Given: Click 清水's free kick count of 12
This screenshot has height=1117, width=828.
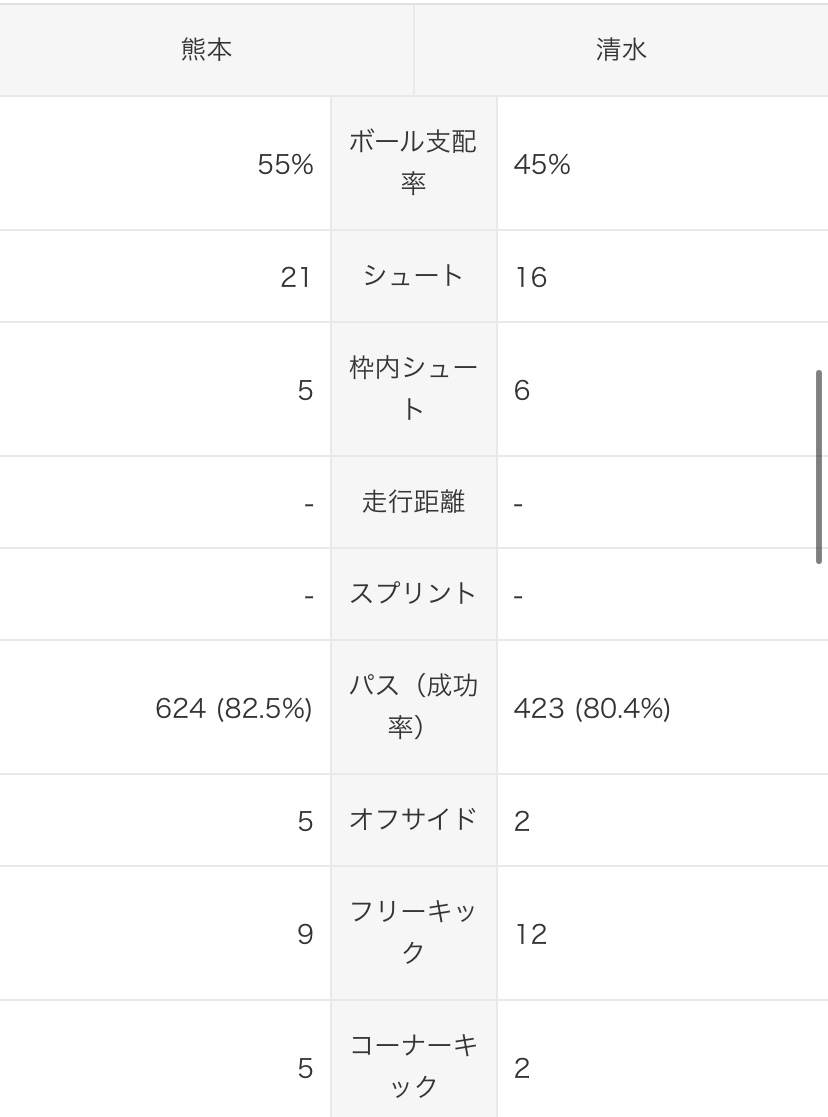Looking at the screenshot, I should point(531,934).
